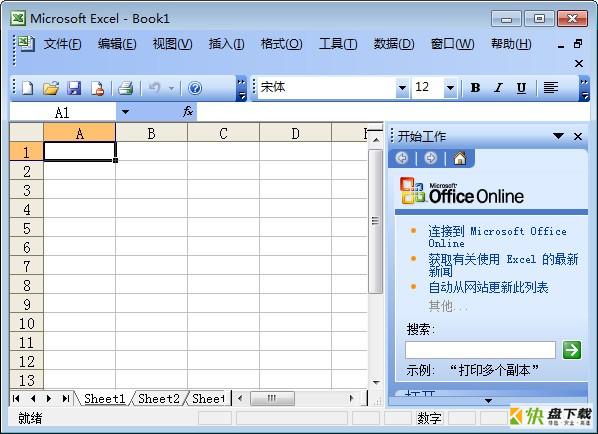Image resolution: width=598 pixels, height=434 pixels.
Task: Apply underline formatting with U icon
Action: [521, 88]
